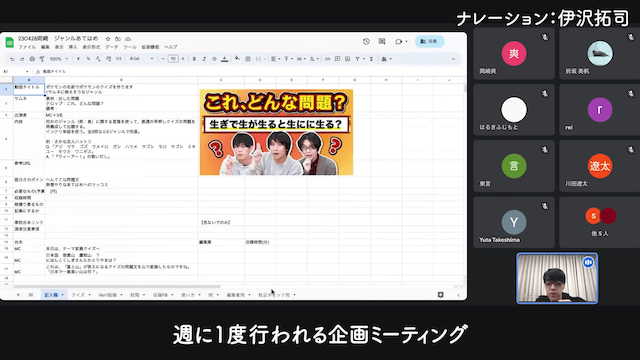Open the データ menu
640x360 pixels.
pos(111,47)
